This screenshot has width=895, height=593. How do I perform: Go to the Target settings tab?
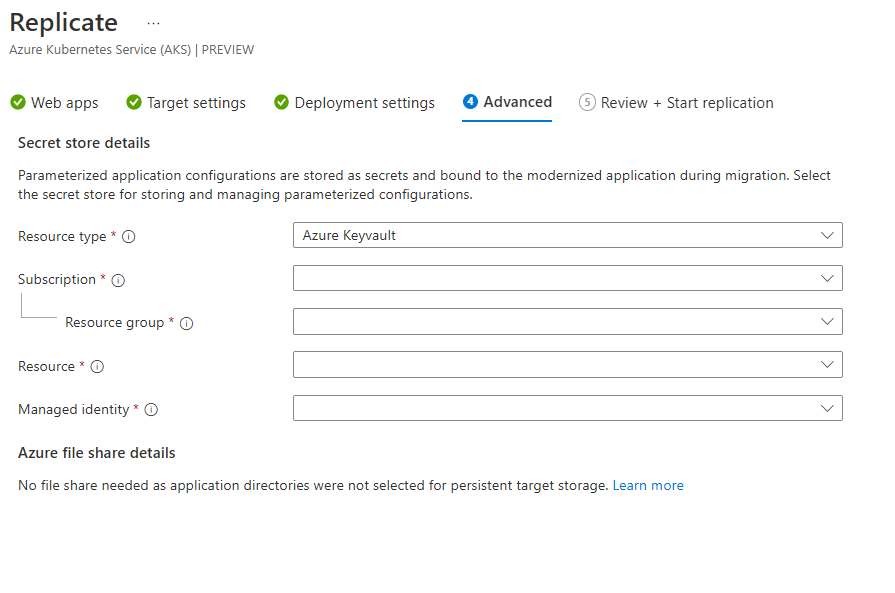[x=186, y=103]
